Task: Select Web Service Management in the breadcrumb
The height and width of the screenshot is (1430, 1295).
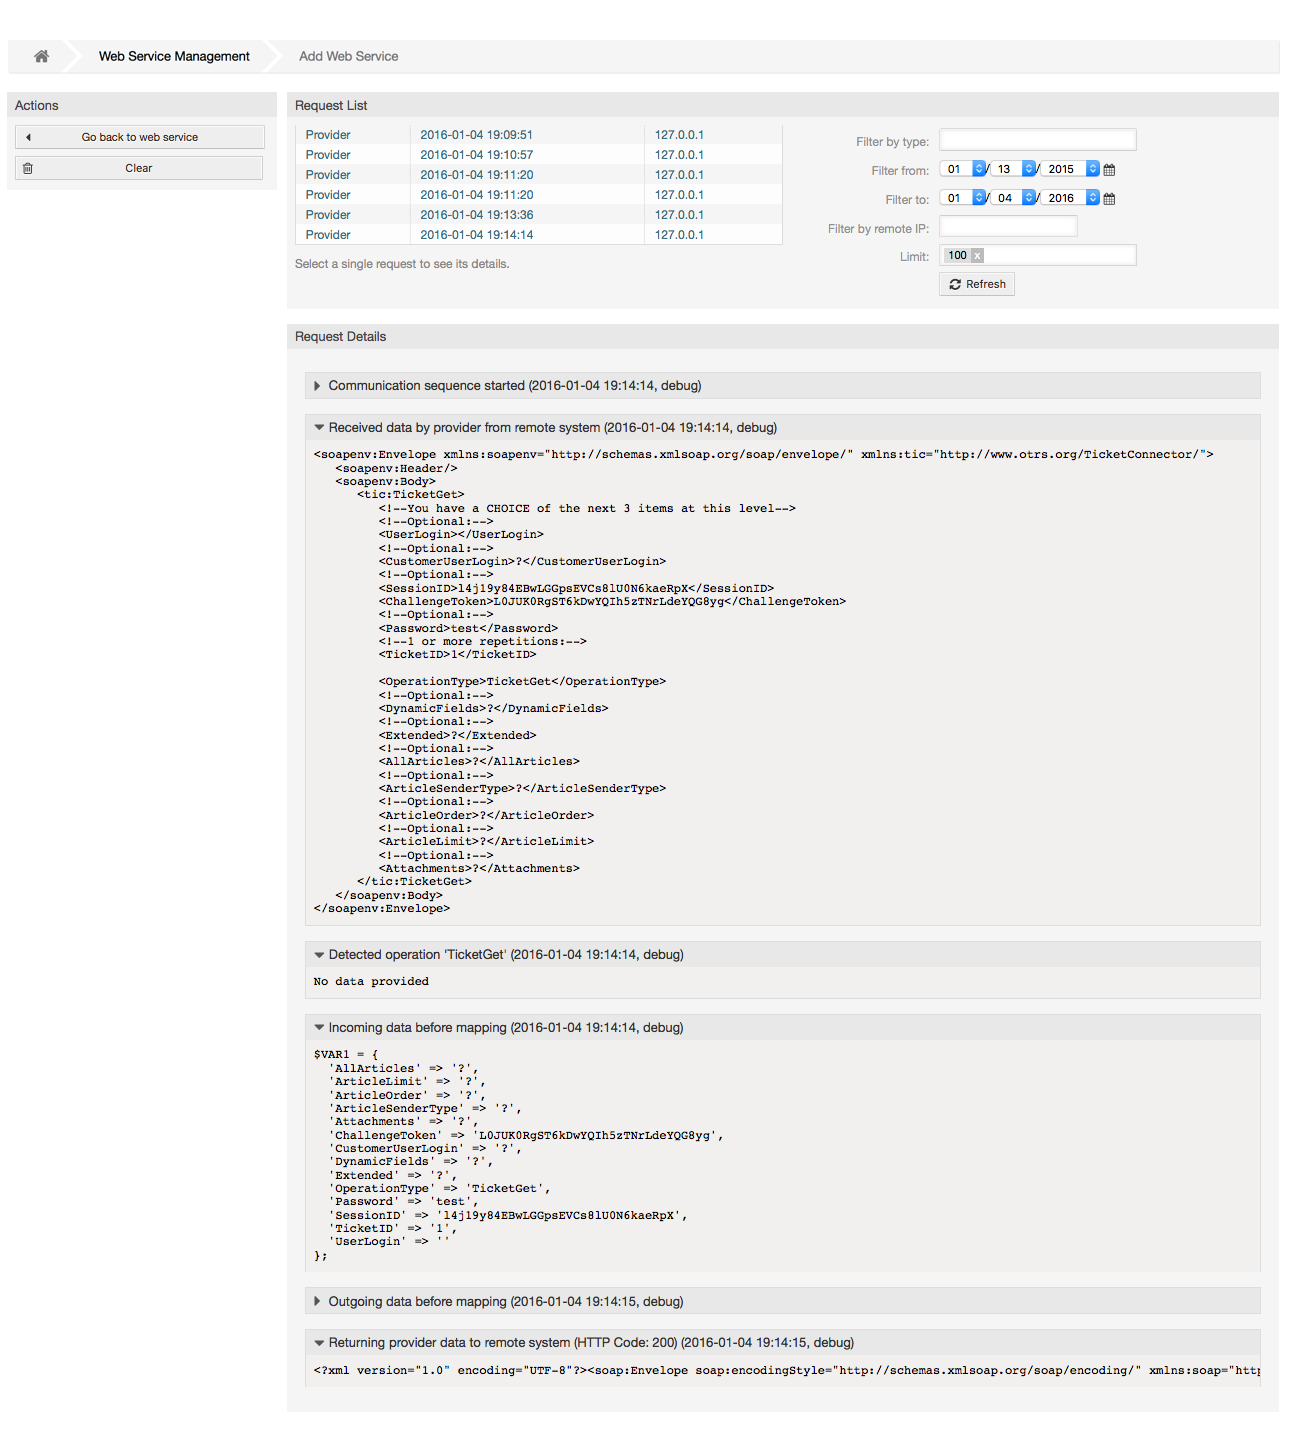Action: [x=173, y=56]
